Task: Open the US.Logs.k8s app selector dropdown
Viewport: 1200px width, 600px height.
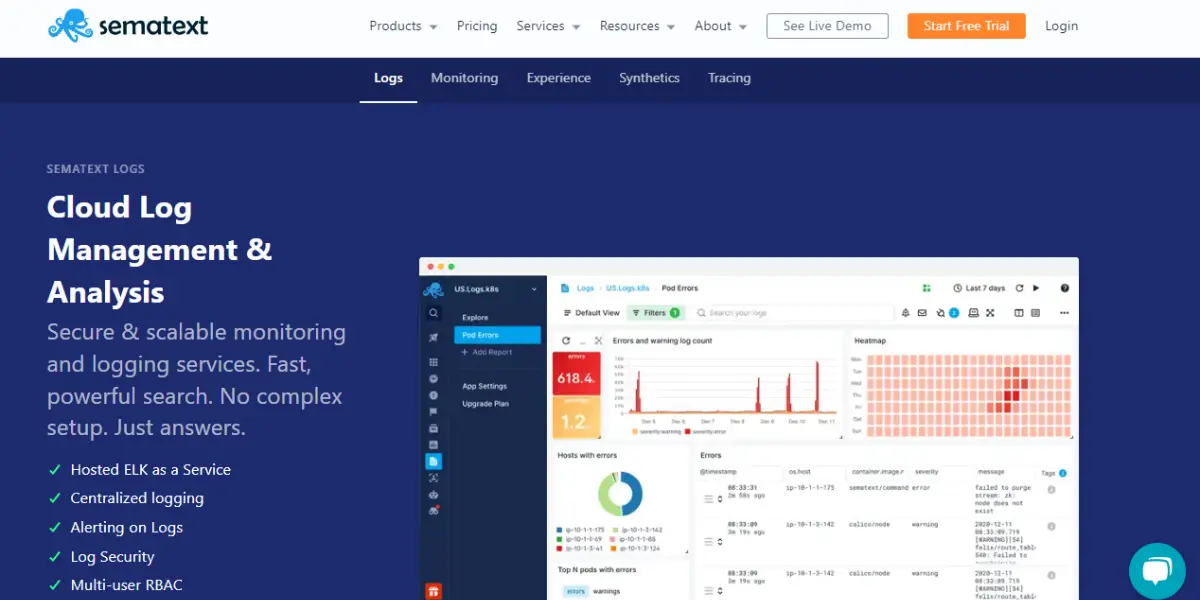Action: tap(496, 289)
